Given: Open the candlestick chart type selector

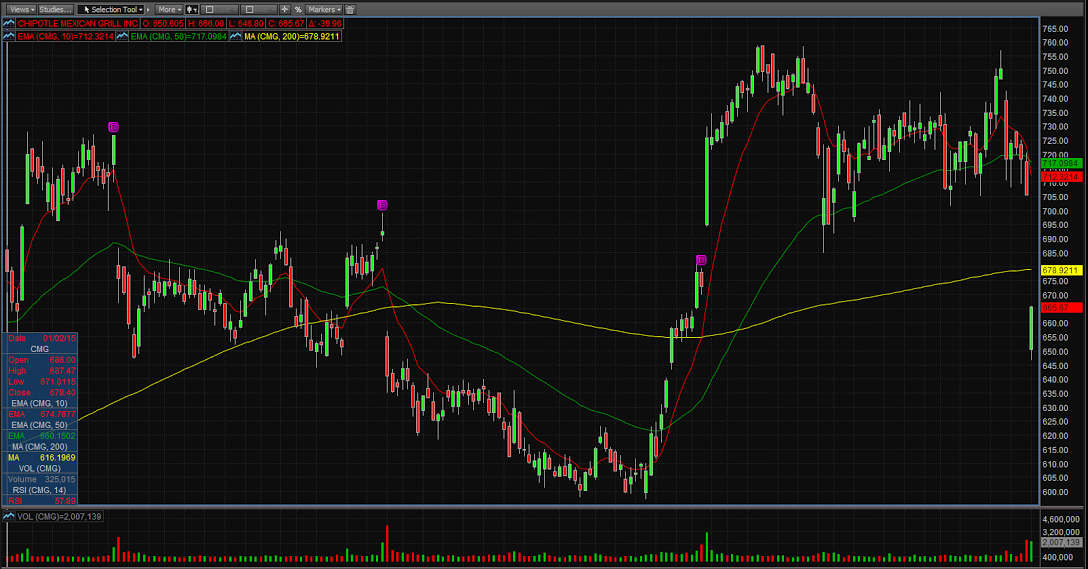Looking at the screenshot, I should click(192, 10).
